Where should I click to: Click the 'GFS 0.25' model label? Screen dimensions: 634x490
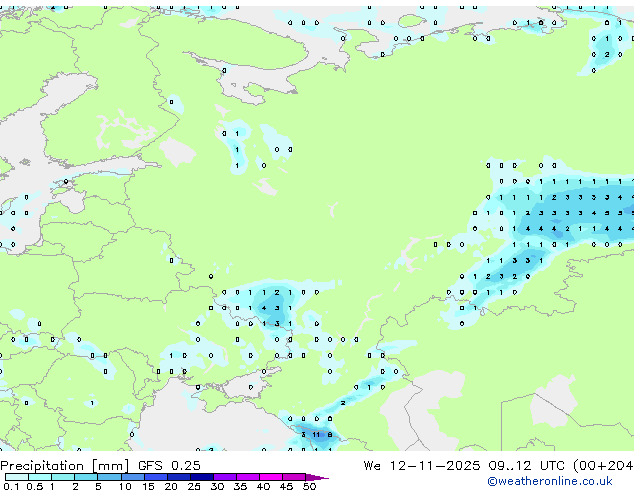pyautogui.click(x=169, y=465)
